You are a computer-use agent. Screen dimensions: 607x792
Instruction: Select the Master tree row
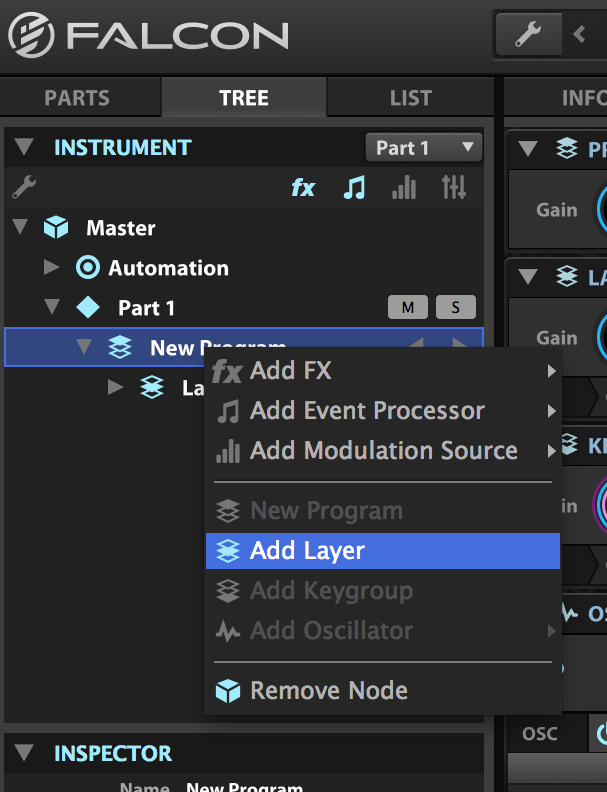pyautogui.click(x=243, y=227)
